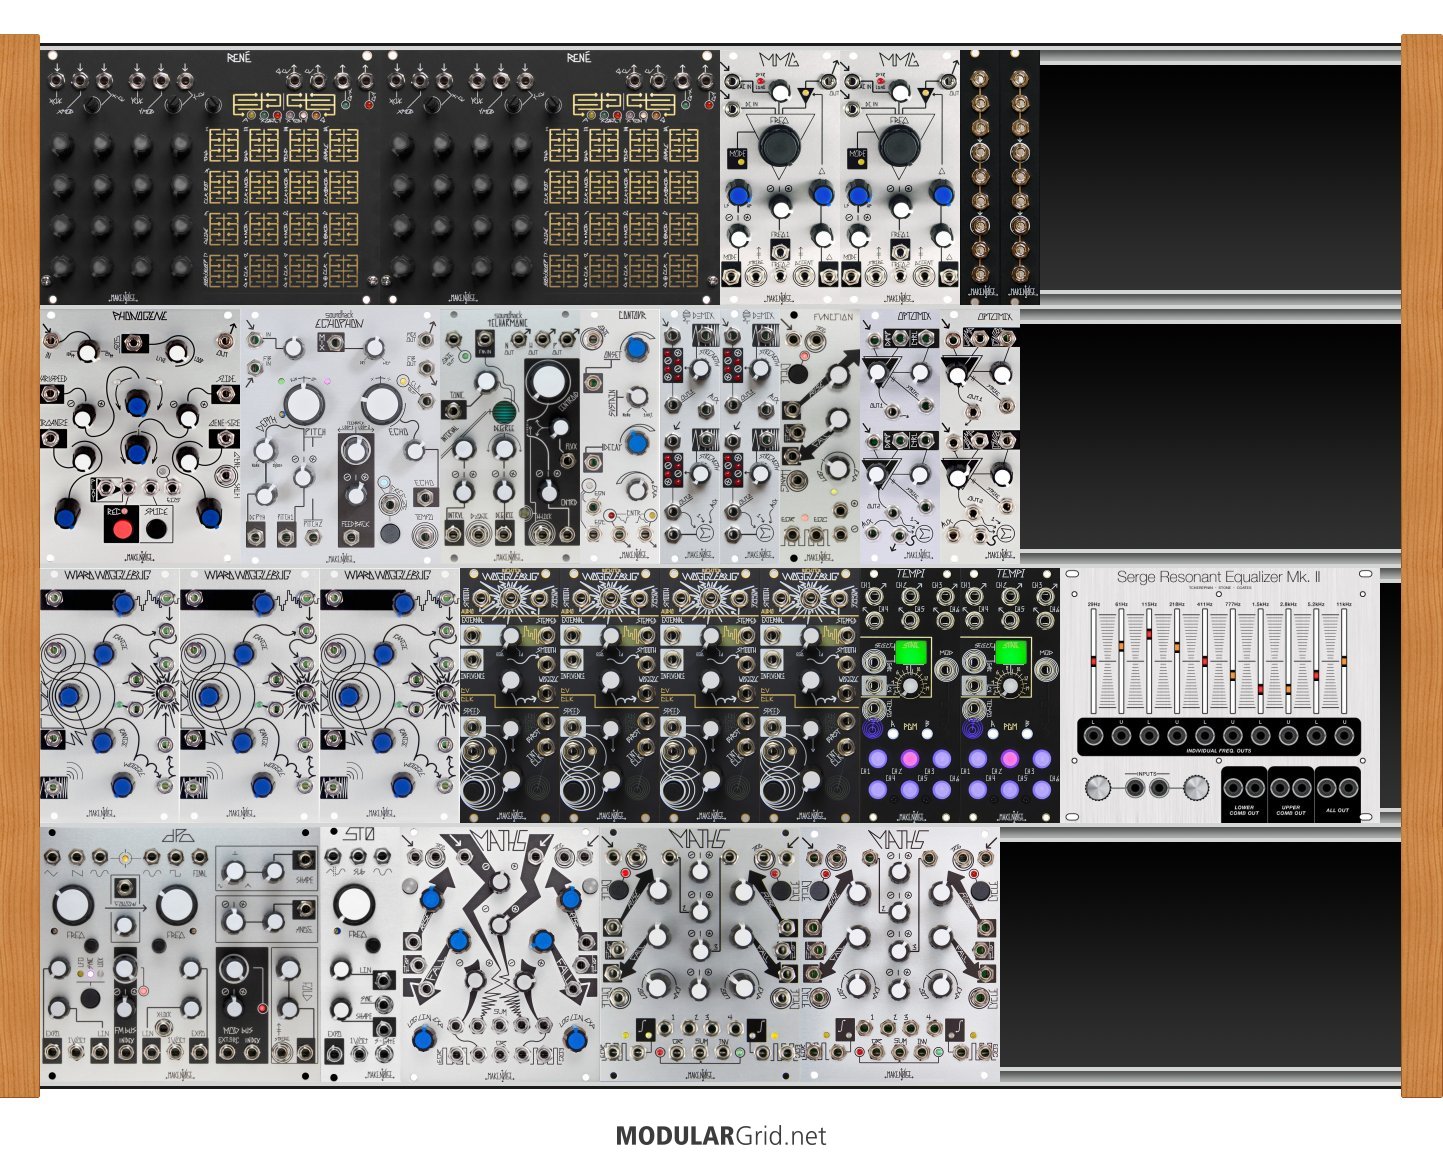Click the output jack below the 11kHz slider
1443x1157 pixels.
coord(1344,736)
